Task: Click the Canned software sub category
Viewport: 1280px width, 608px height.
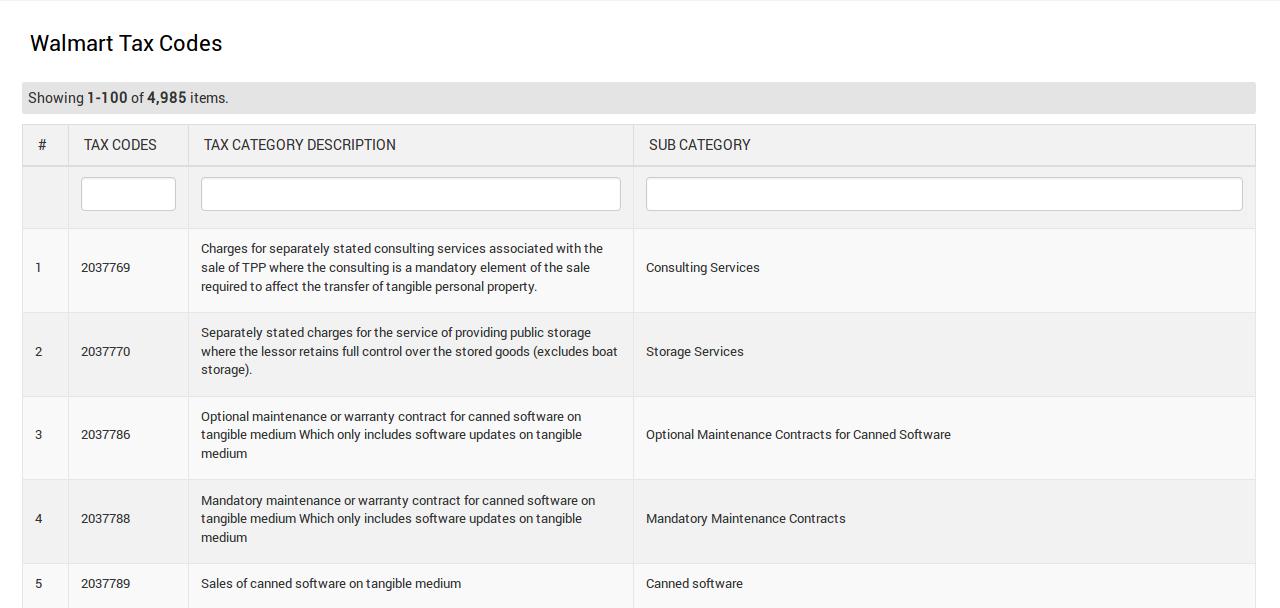Action: click(694, 584)
